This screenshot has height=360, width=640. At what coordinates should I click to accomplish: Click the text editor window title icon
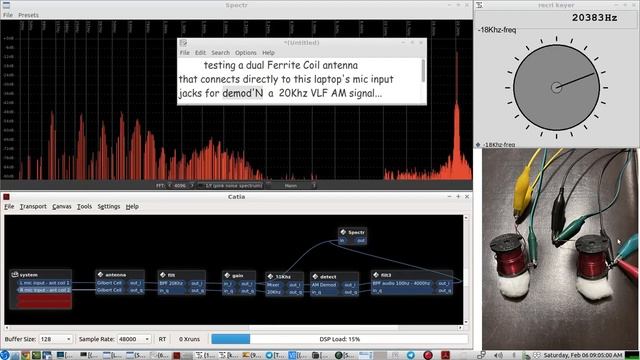183,43
